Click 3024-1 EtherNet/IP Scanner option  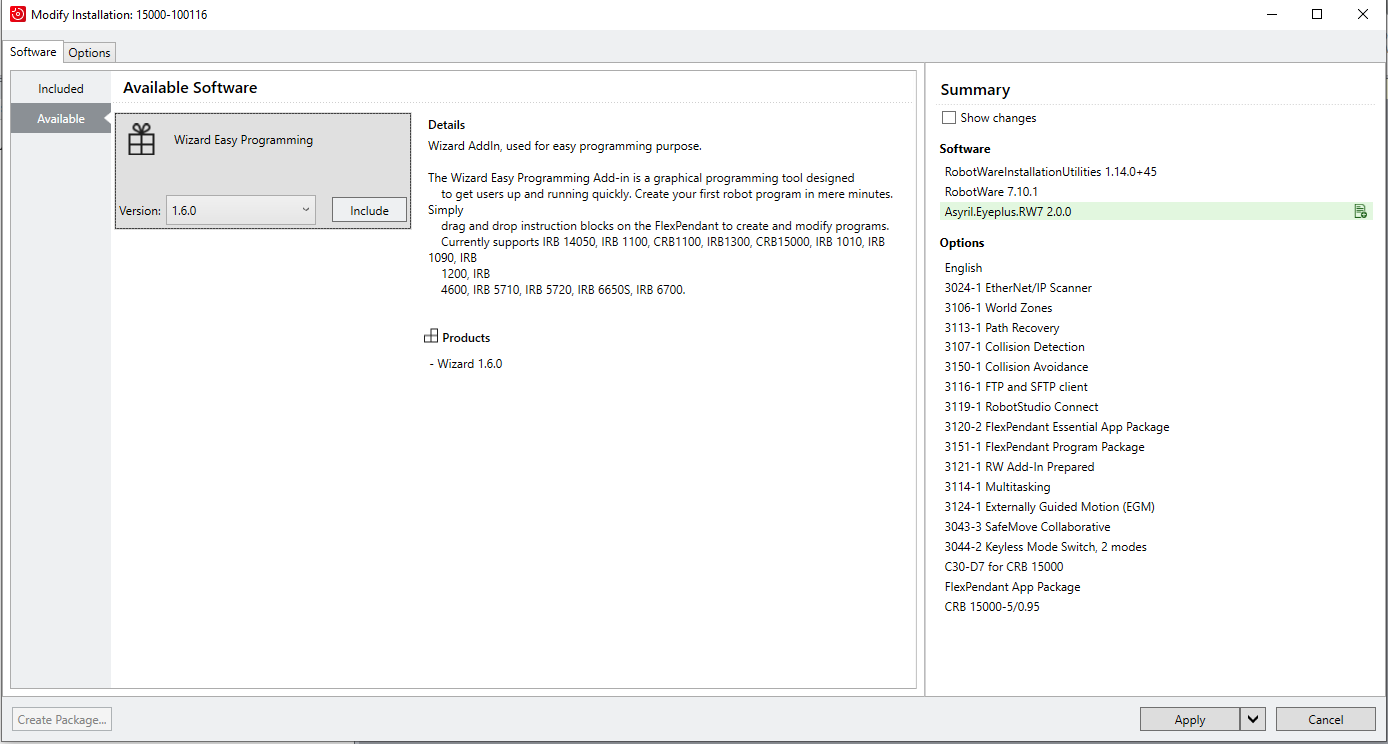coord(1018,288)
